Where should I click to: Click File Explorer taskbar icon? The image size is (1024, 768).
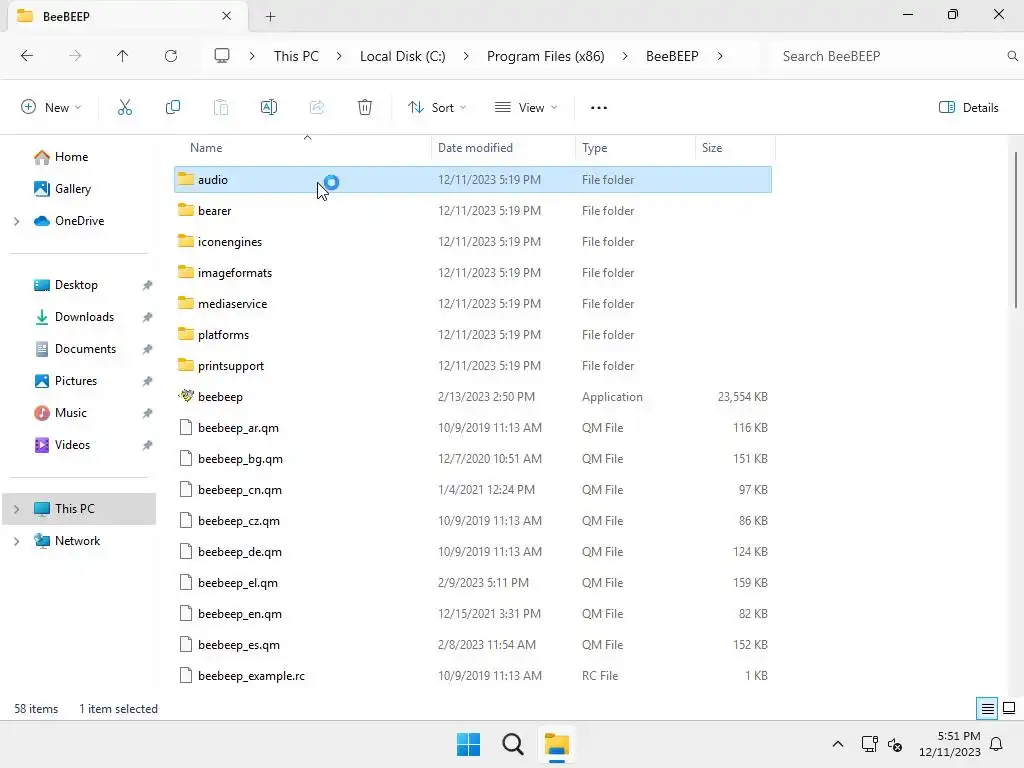[x=557, y=744]
